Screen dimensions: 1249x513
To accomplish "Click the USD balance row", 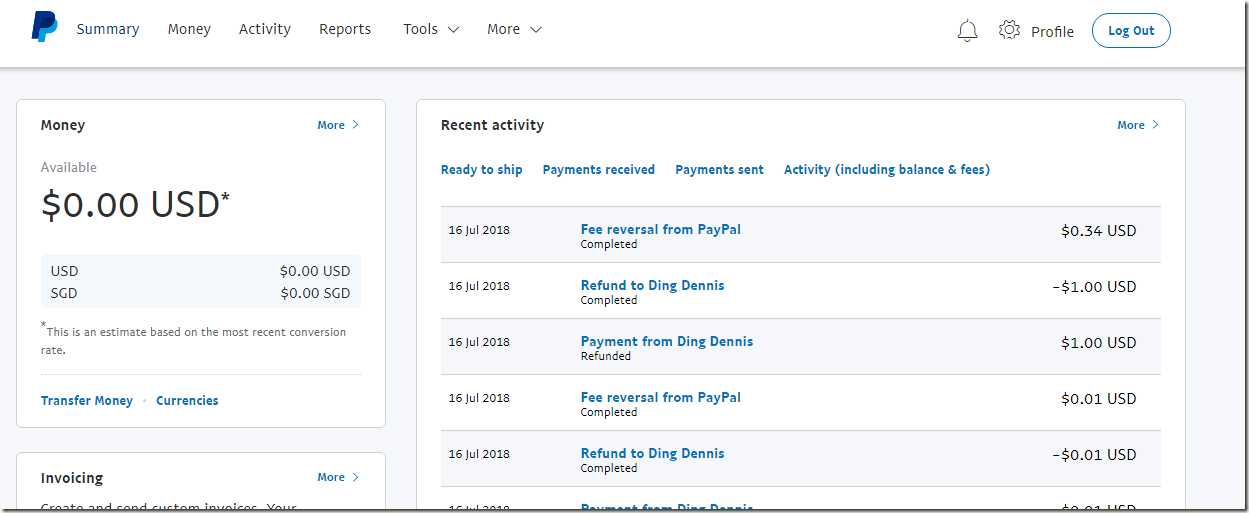I will (201, 271).
